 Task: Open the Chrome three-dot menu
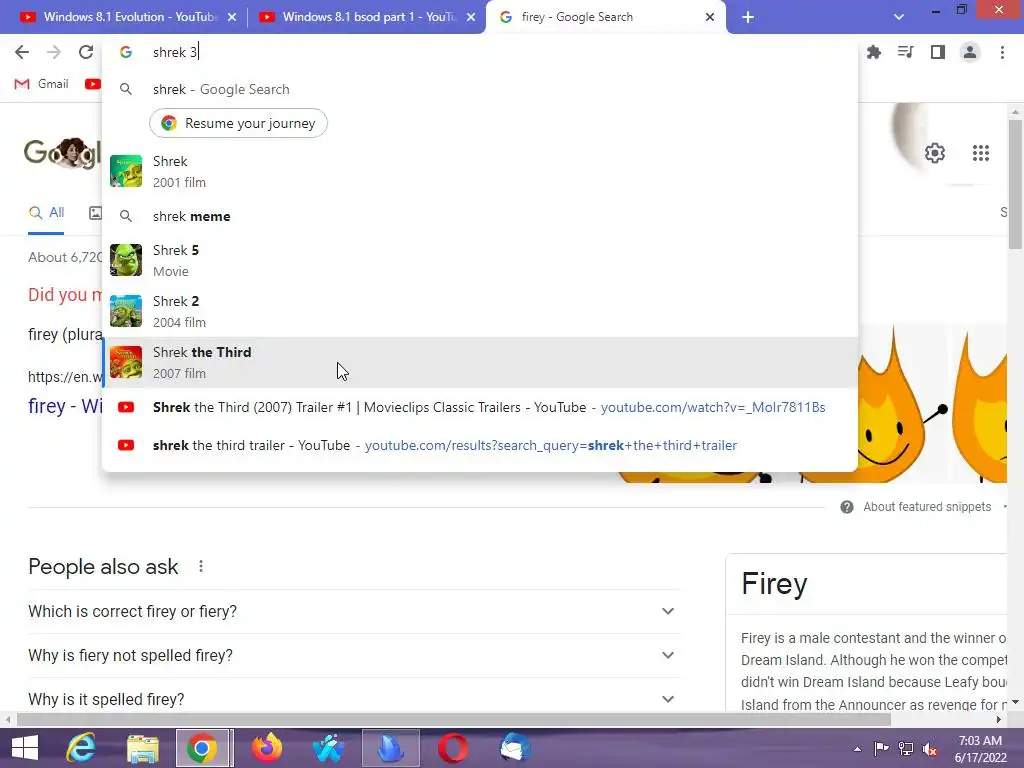tap(1002, 52)
